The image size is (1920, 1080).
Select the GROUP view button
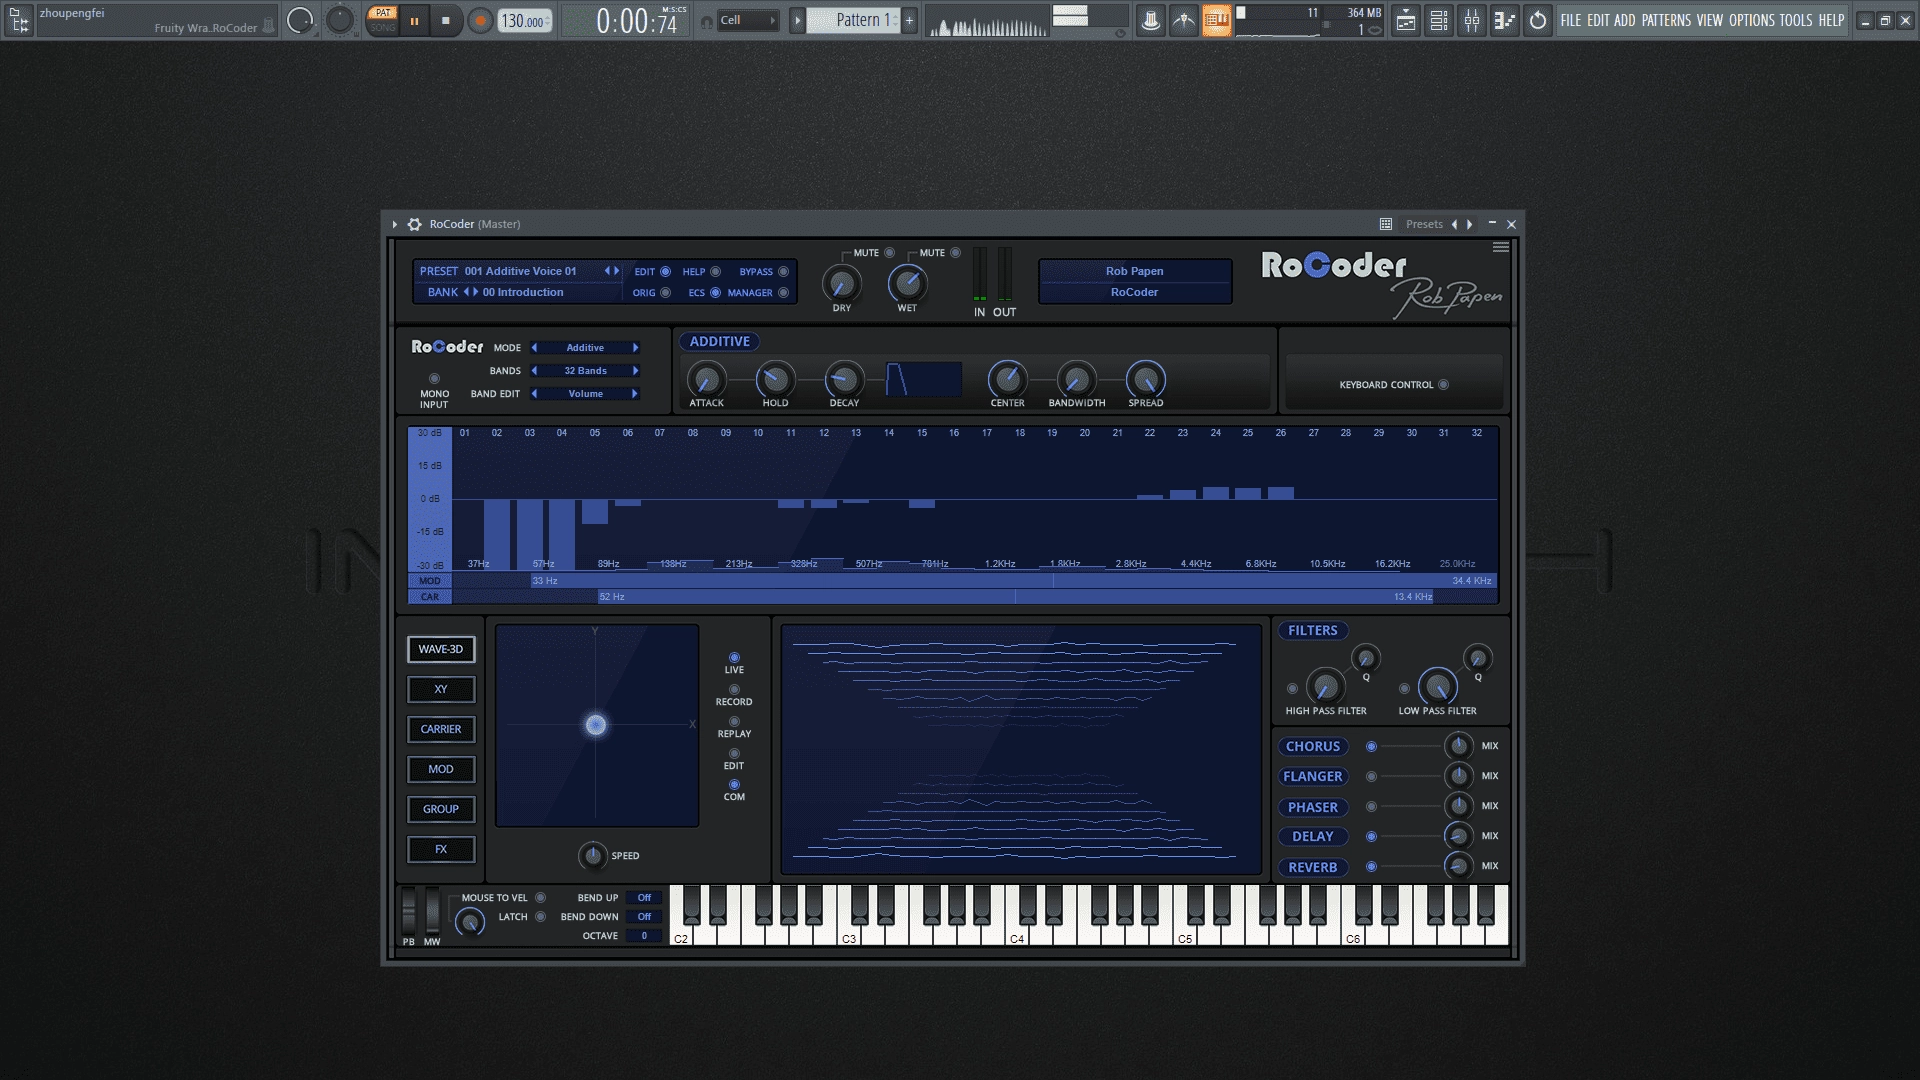(441, 810)
